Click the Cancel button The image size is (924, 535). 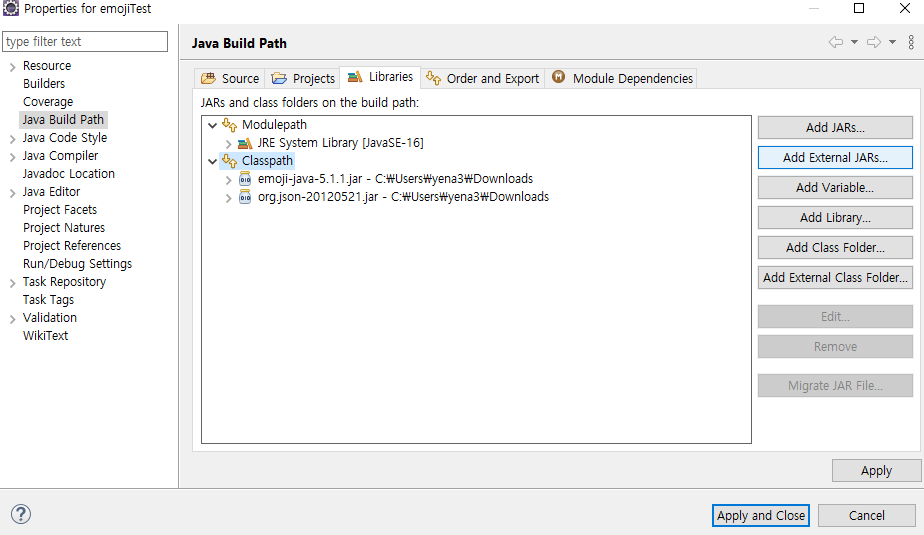[866, 516]
